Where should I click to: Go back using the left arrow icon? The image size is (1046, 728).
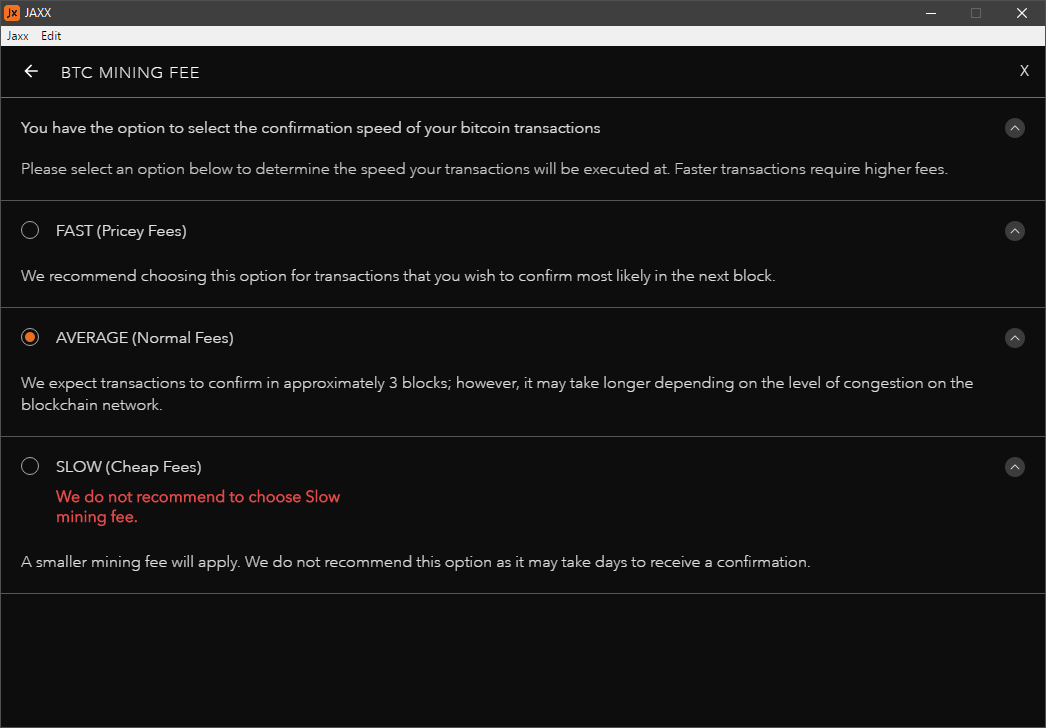(x=31, y=71)
